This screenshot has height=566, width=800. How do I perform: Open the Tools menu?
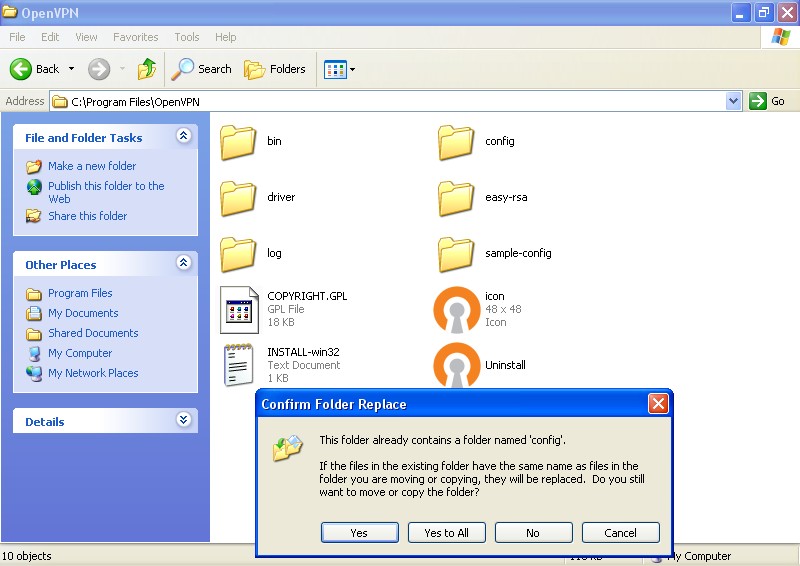(x=187, y=37)
